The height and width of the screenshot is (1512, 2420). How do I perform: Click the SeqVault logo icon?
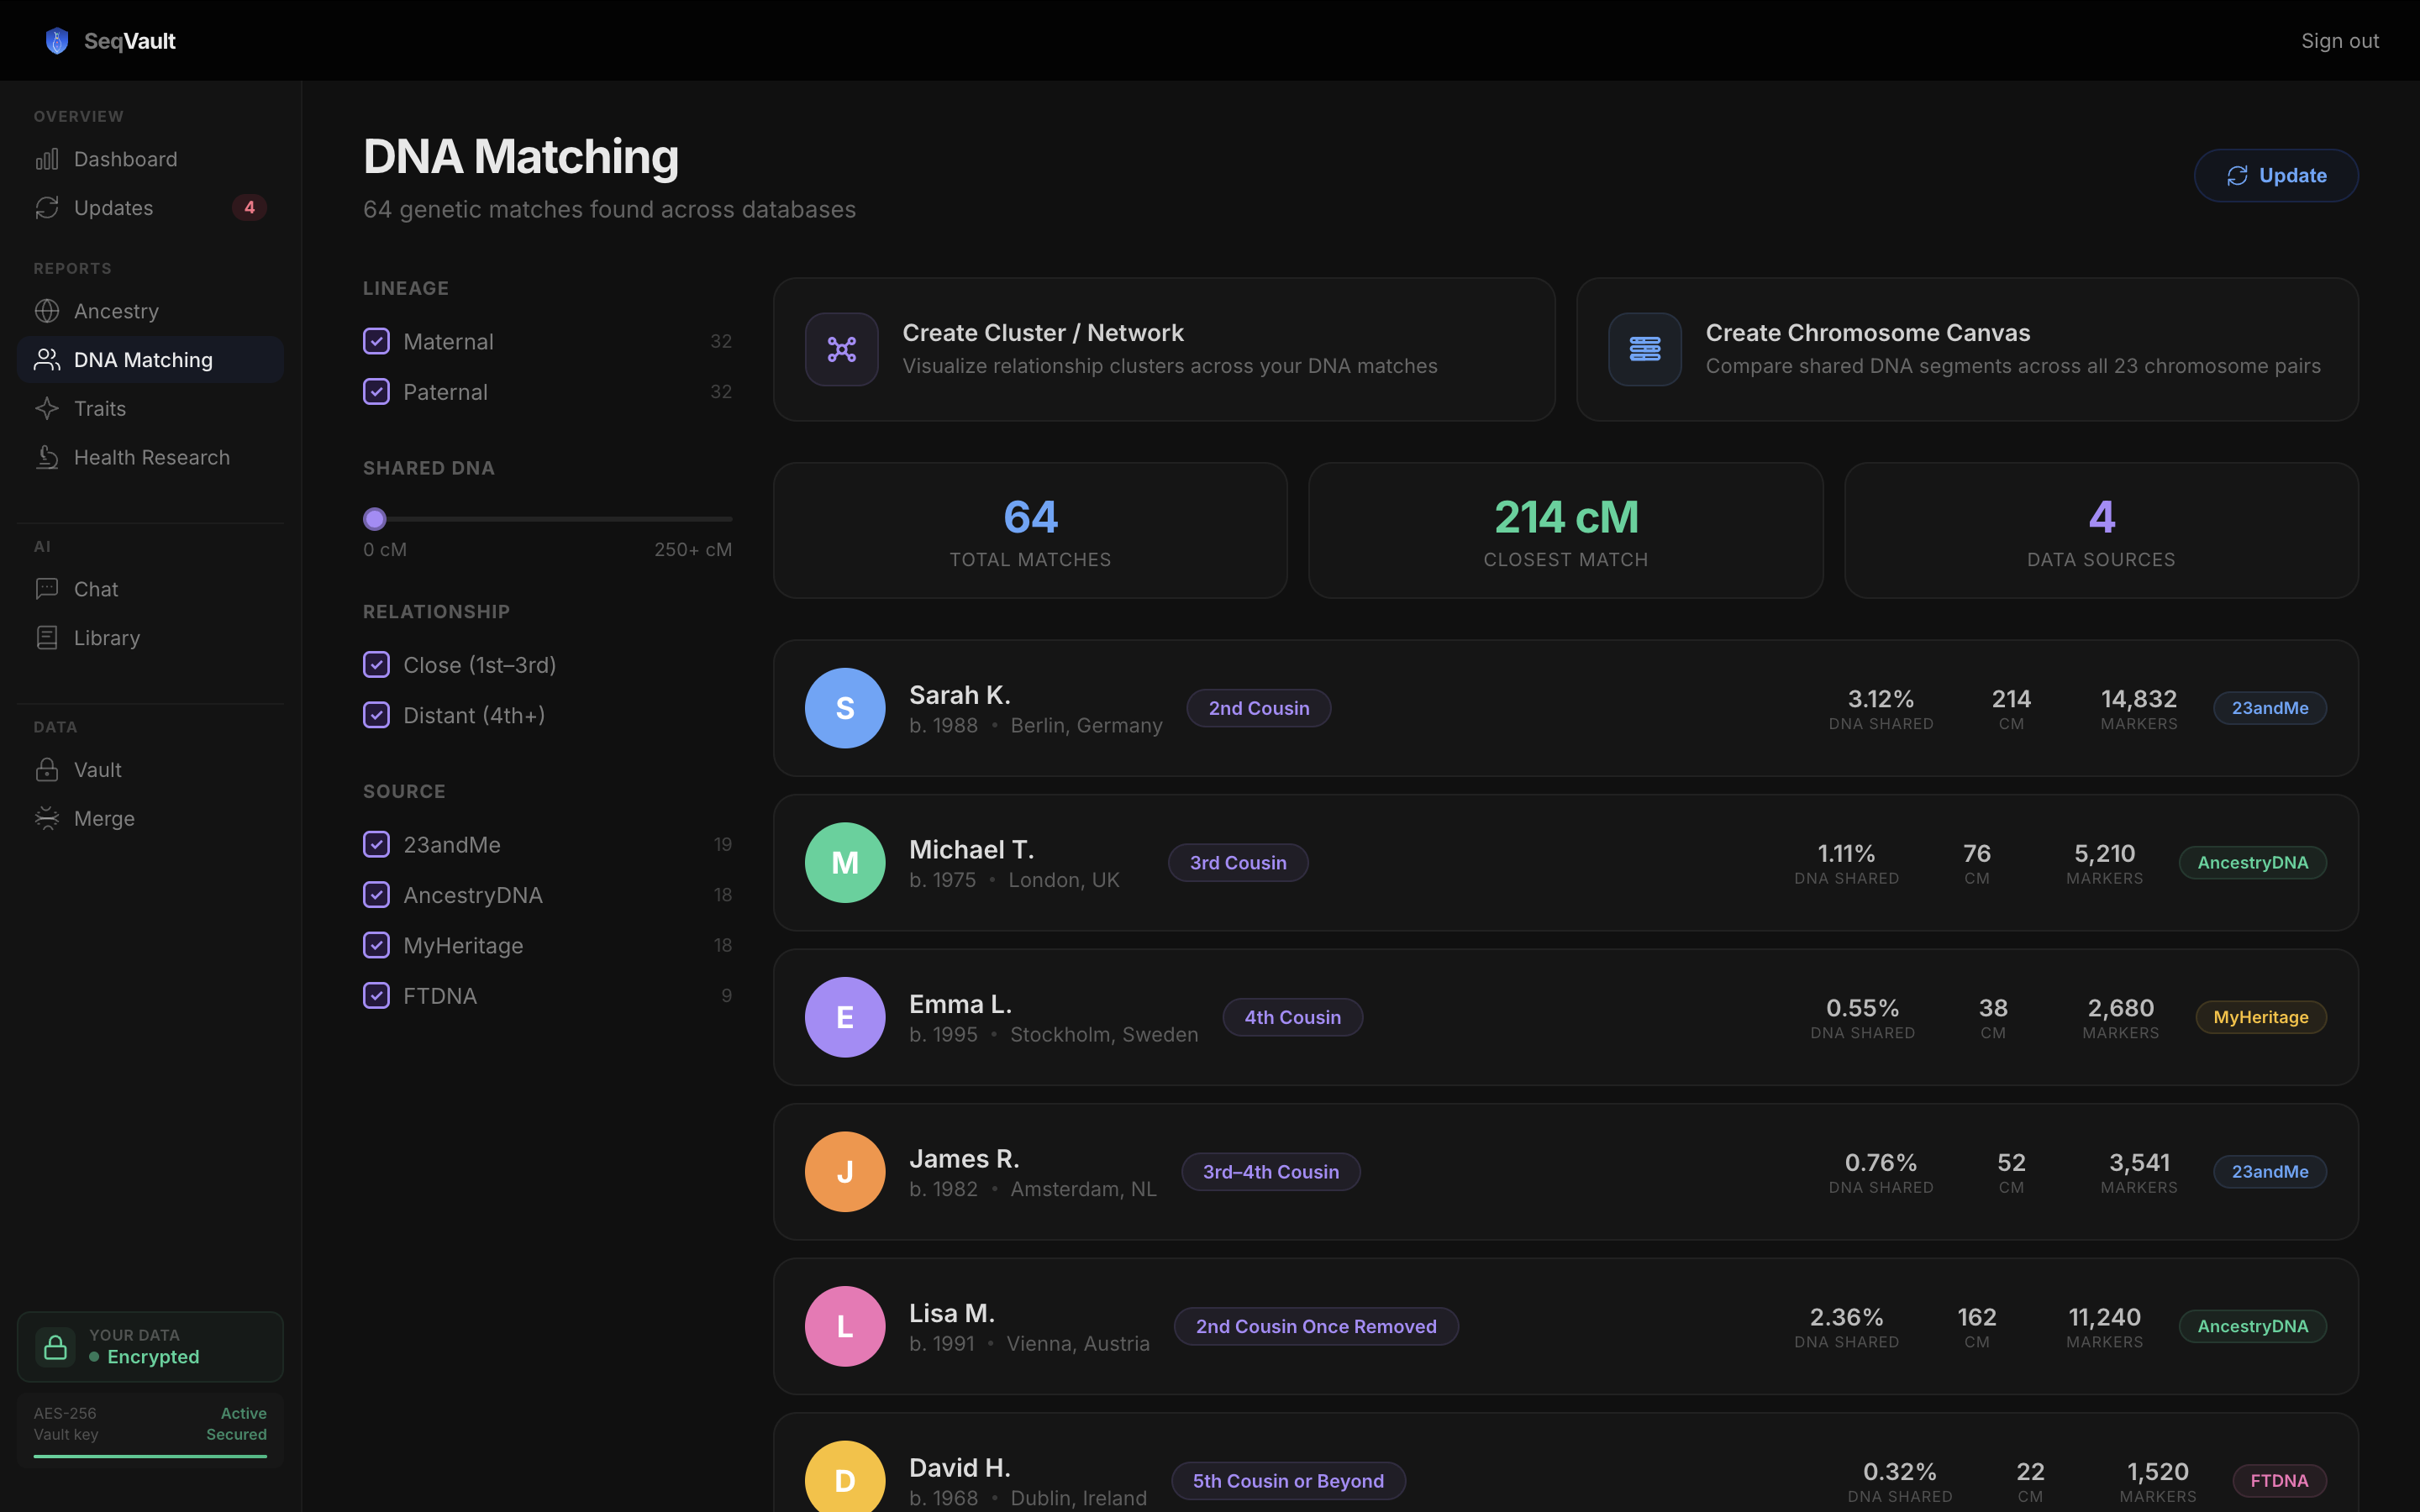(x=57, y=41)
